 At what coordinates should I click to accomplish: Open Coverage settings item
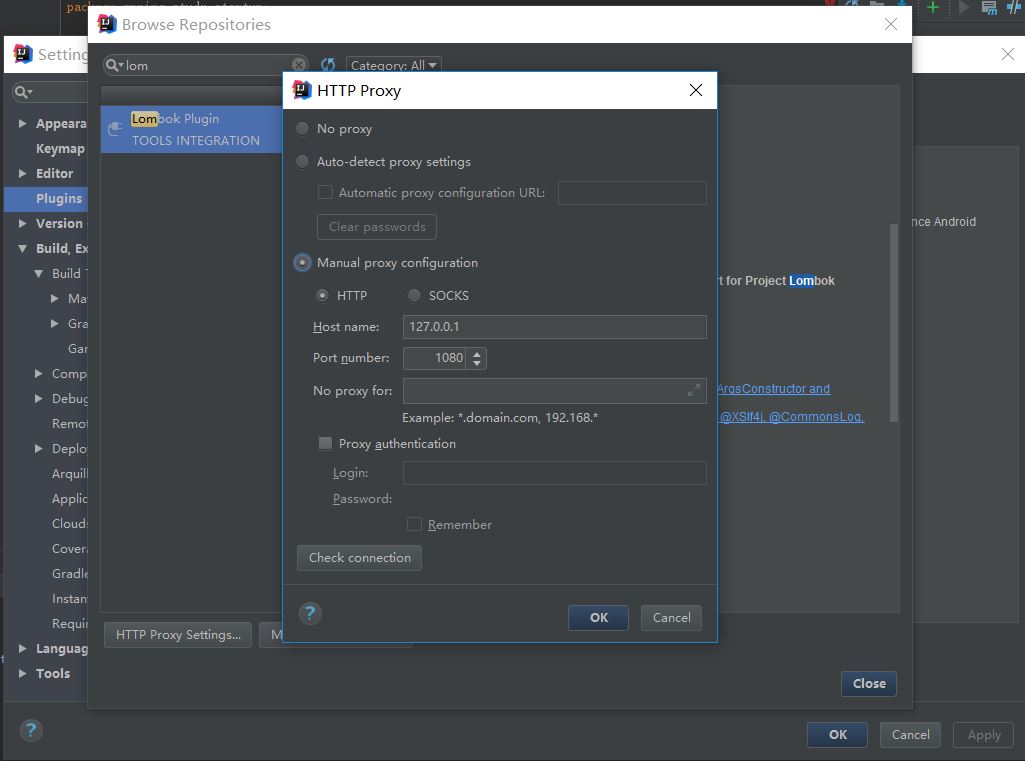[69, 549]
